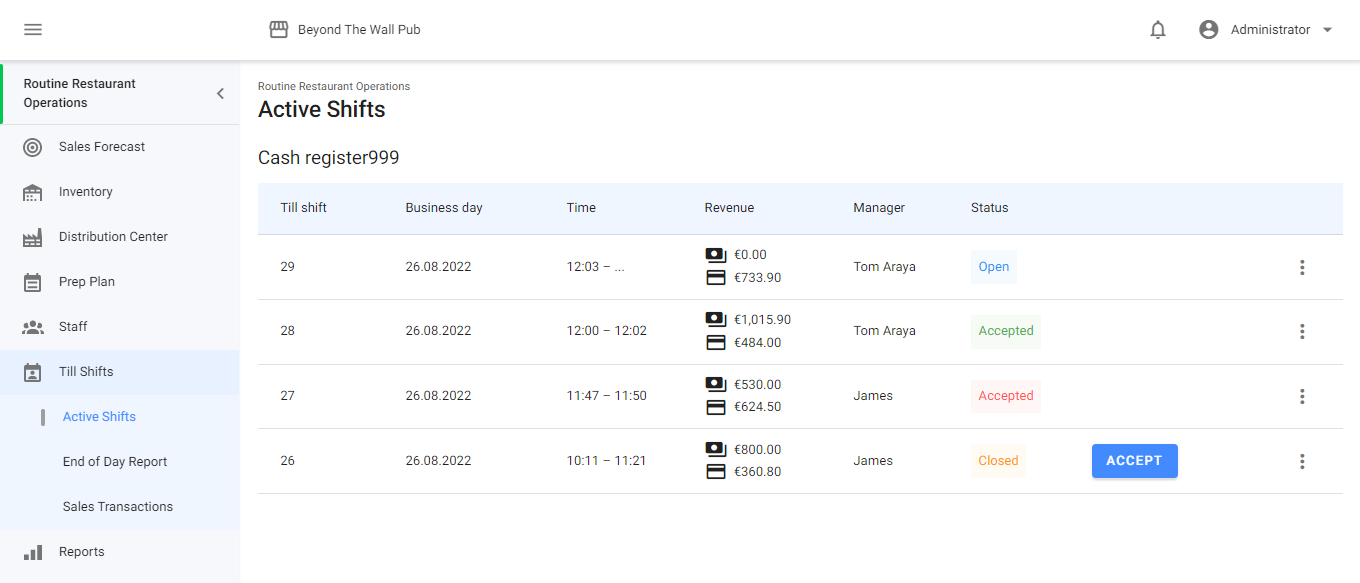Click the Prep Plan calendar icon
The image size is (1360, 583).
point(33,282)
